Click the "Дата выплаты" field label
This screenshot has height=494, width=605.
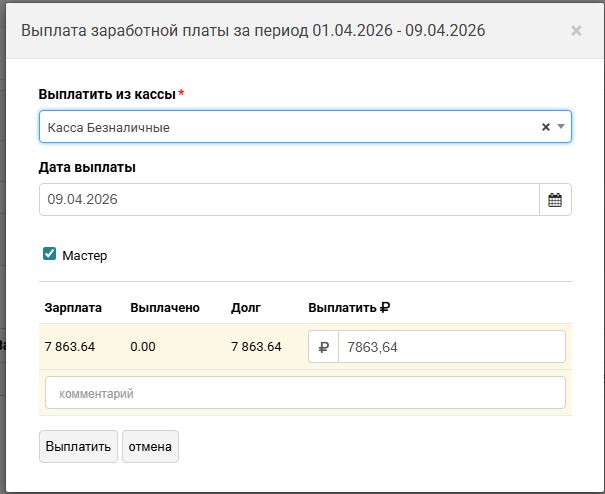pos(87,167)
